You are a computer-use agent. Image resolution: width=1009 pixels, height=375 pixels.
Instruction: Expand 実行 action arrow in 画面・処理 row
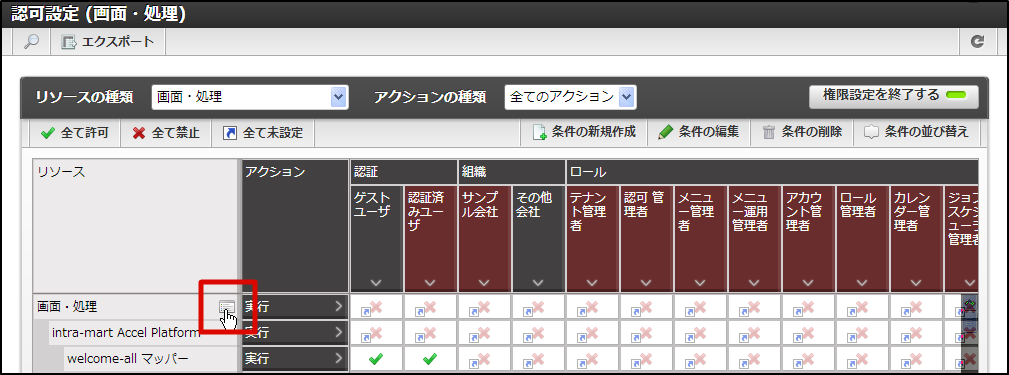click(x=338, y=307)
